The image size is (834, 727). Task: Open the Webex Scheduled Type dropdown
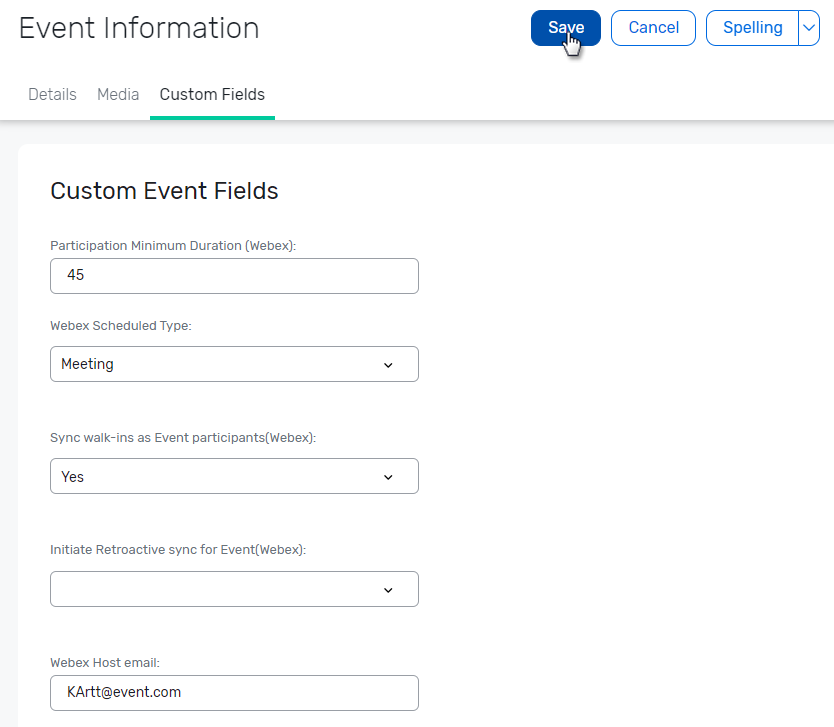click(x=234, y=364)
